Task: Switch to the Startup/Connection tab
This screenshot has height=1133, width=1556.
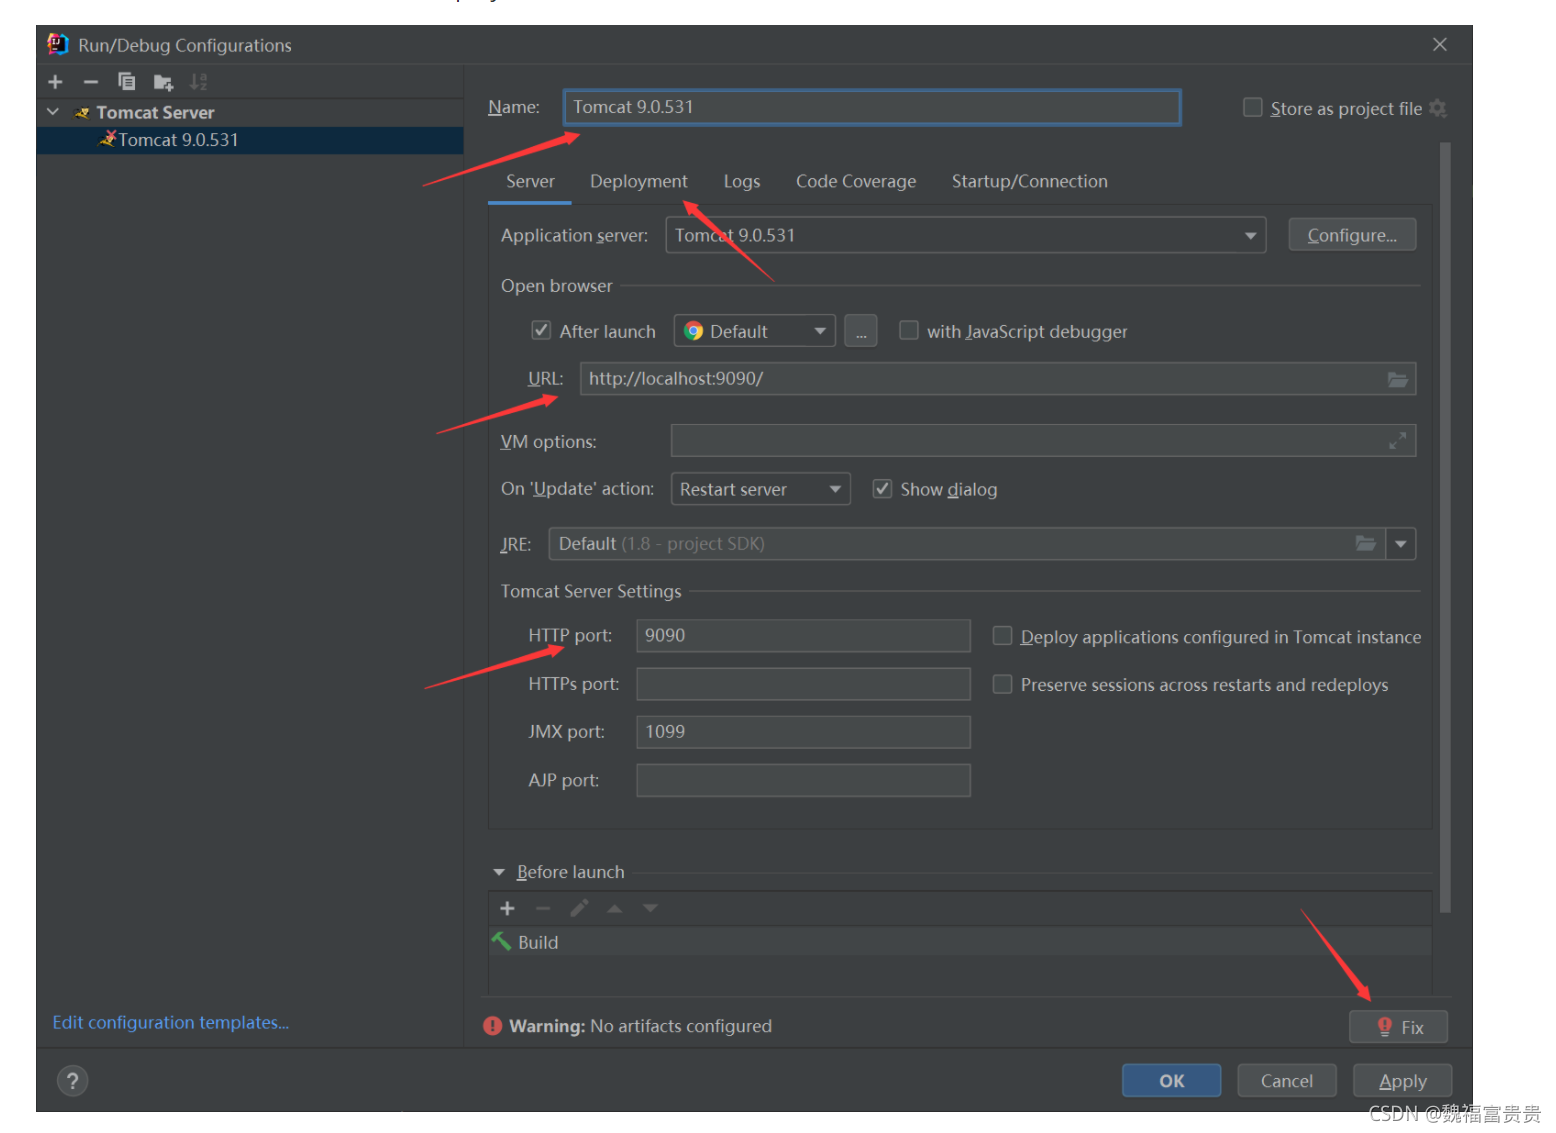Action: point(1030,181)
